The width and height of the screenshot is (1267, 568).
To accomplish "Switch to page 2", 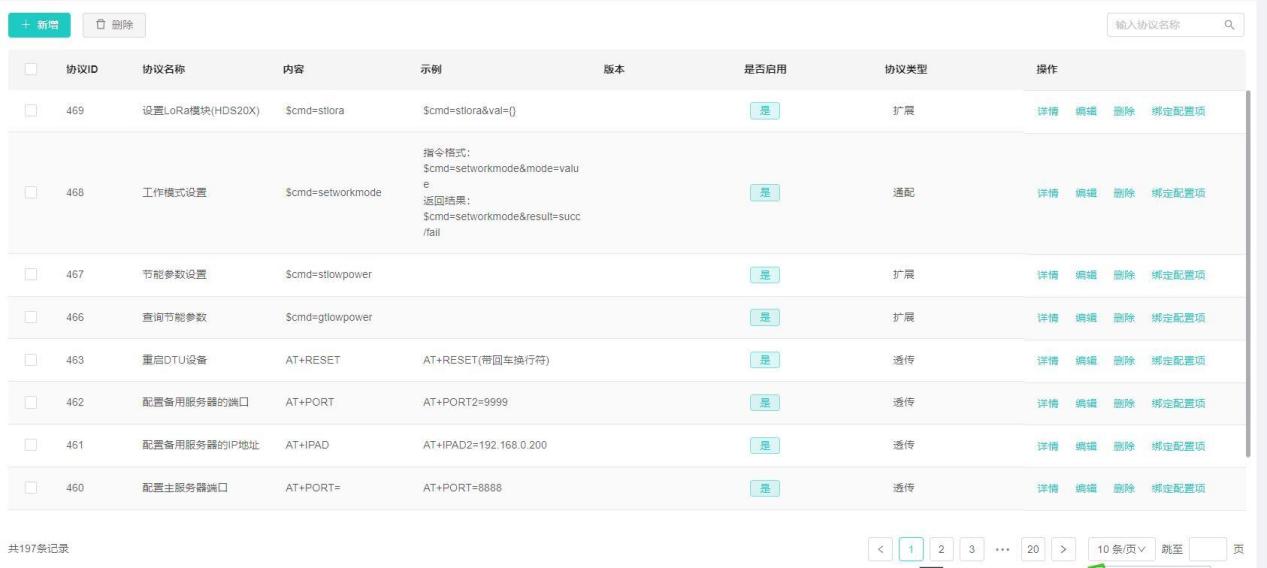I will pos(942,549).
